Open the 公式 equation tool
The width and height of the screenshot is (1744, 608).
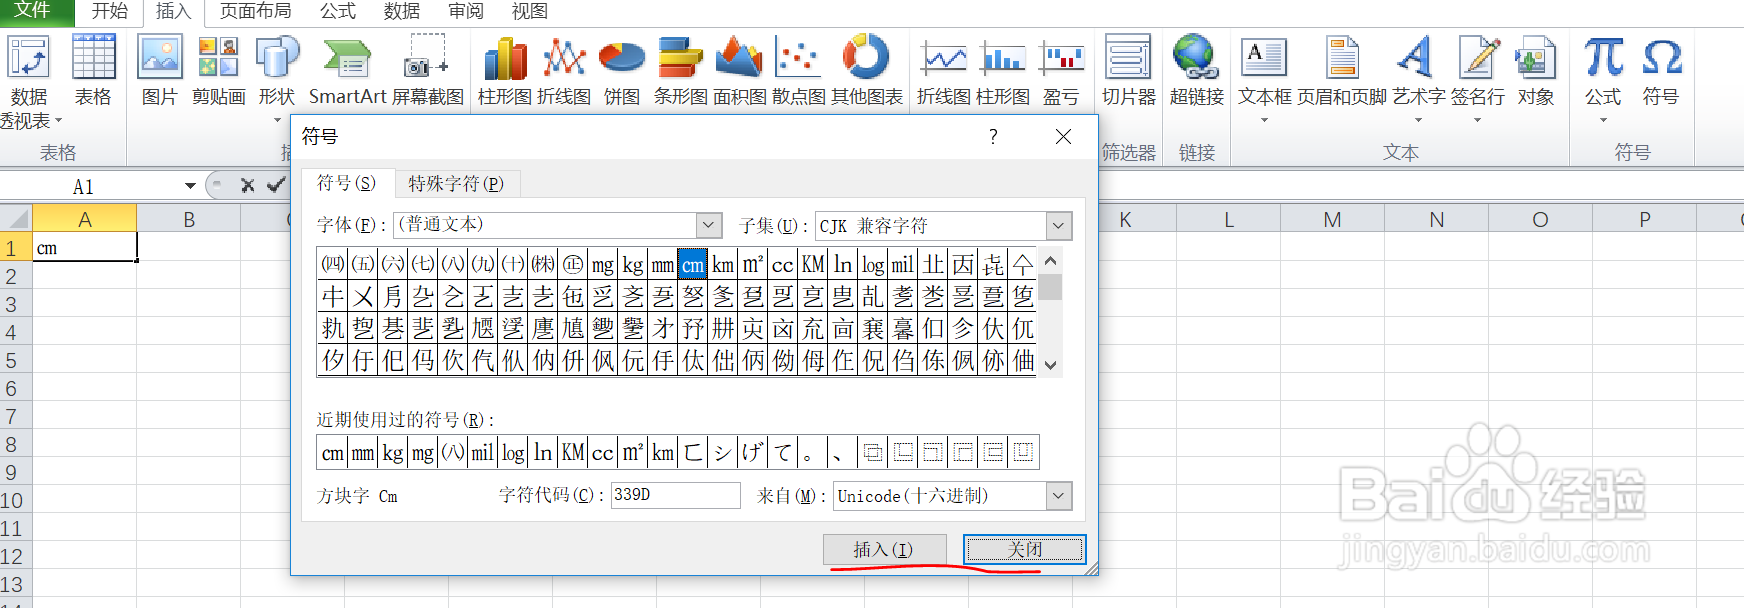(1603, 78)
